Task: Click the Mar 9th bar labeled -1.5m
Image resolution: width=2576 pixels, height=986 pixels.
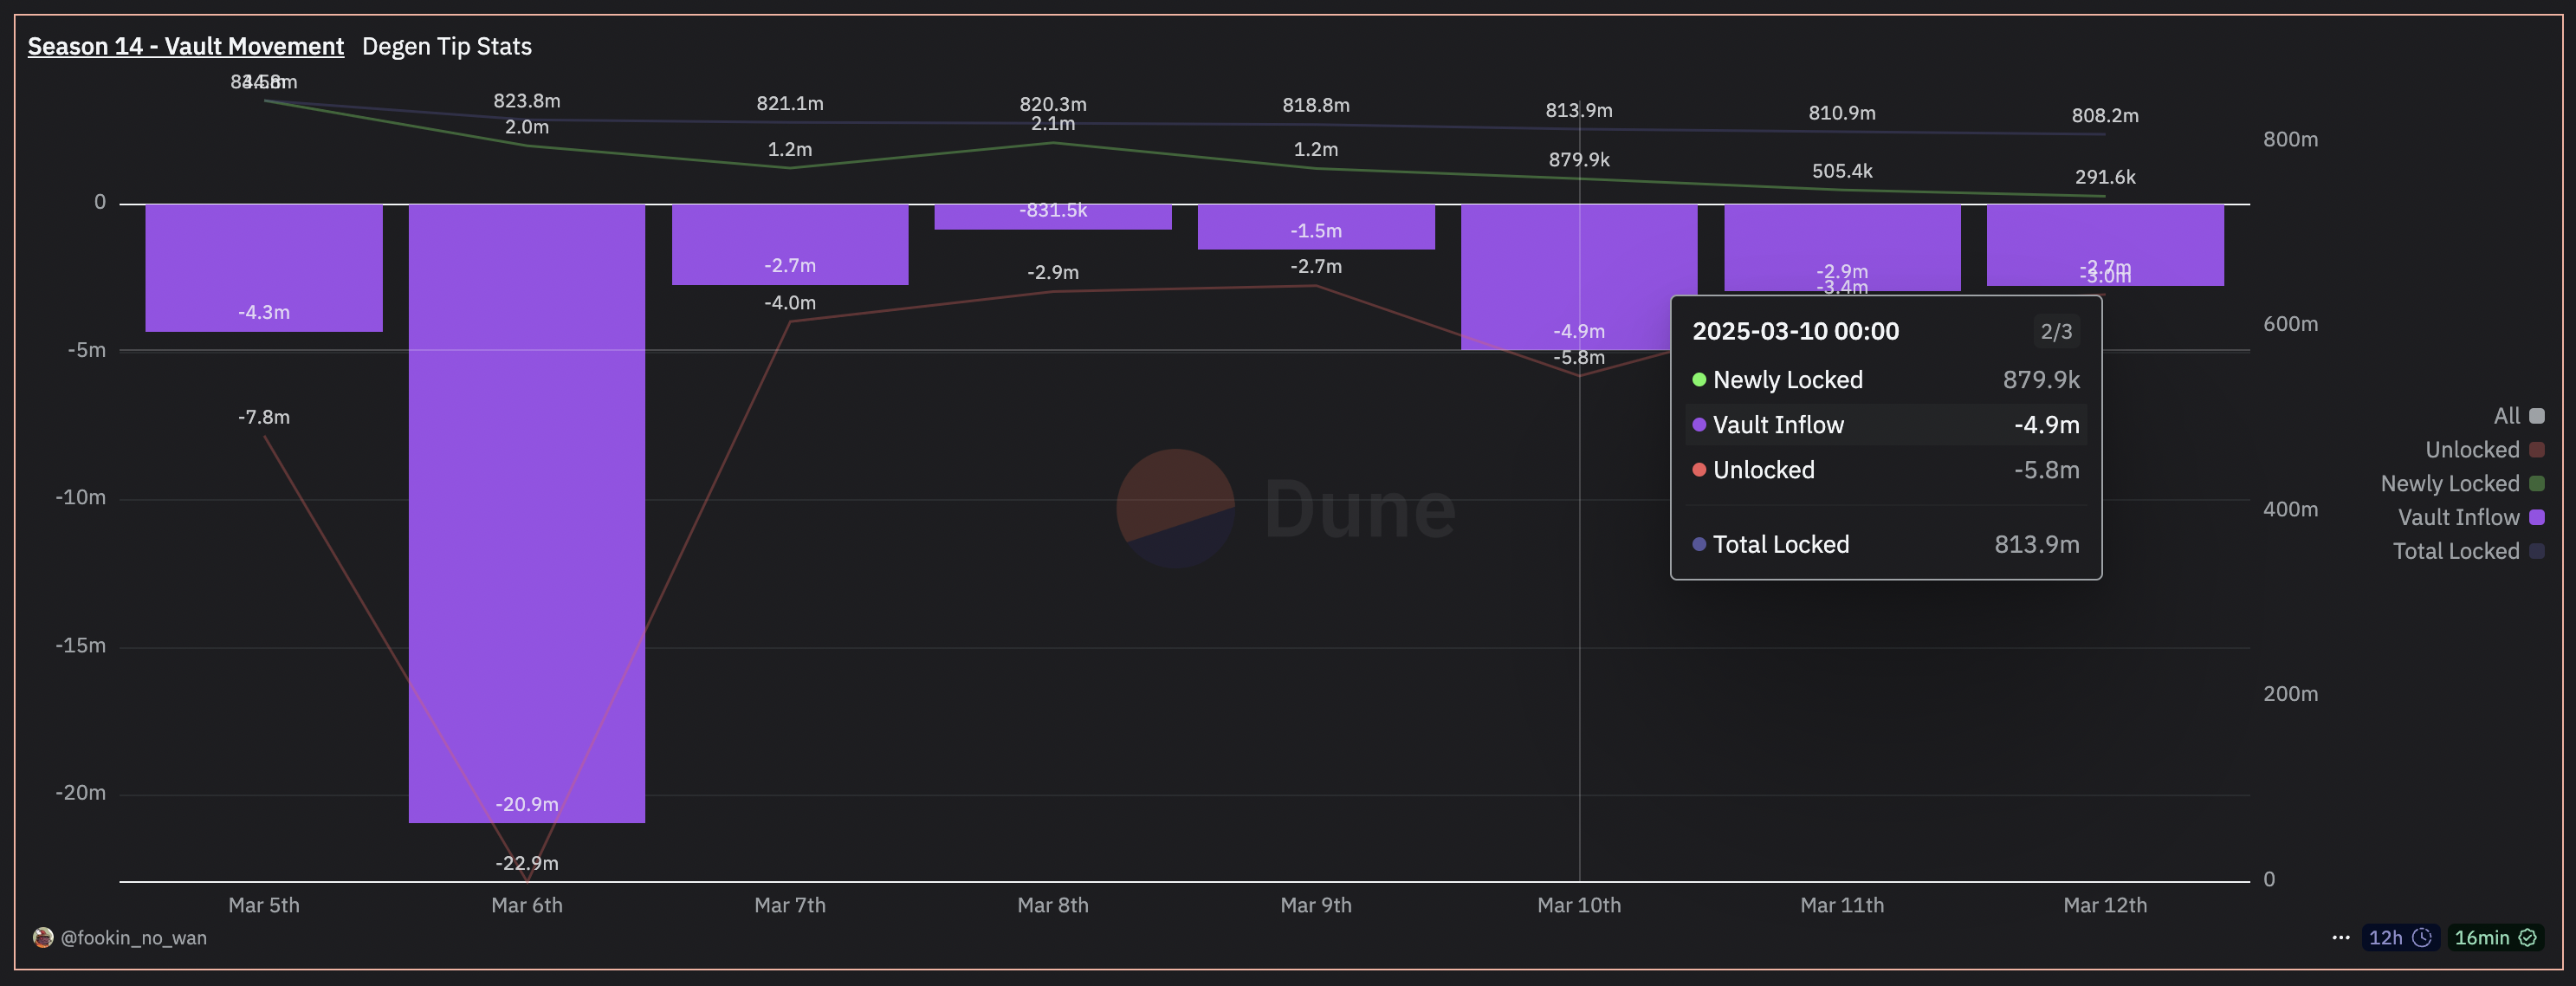Action: point(1316,227)
